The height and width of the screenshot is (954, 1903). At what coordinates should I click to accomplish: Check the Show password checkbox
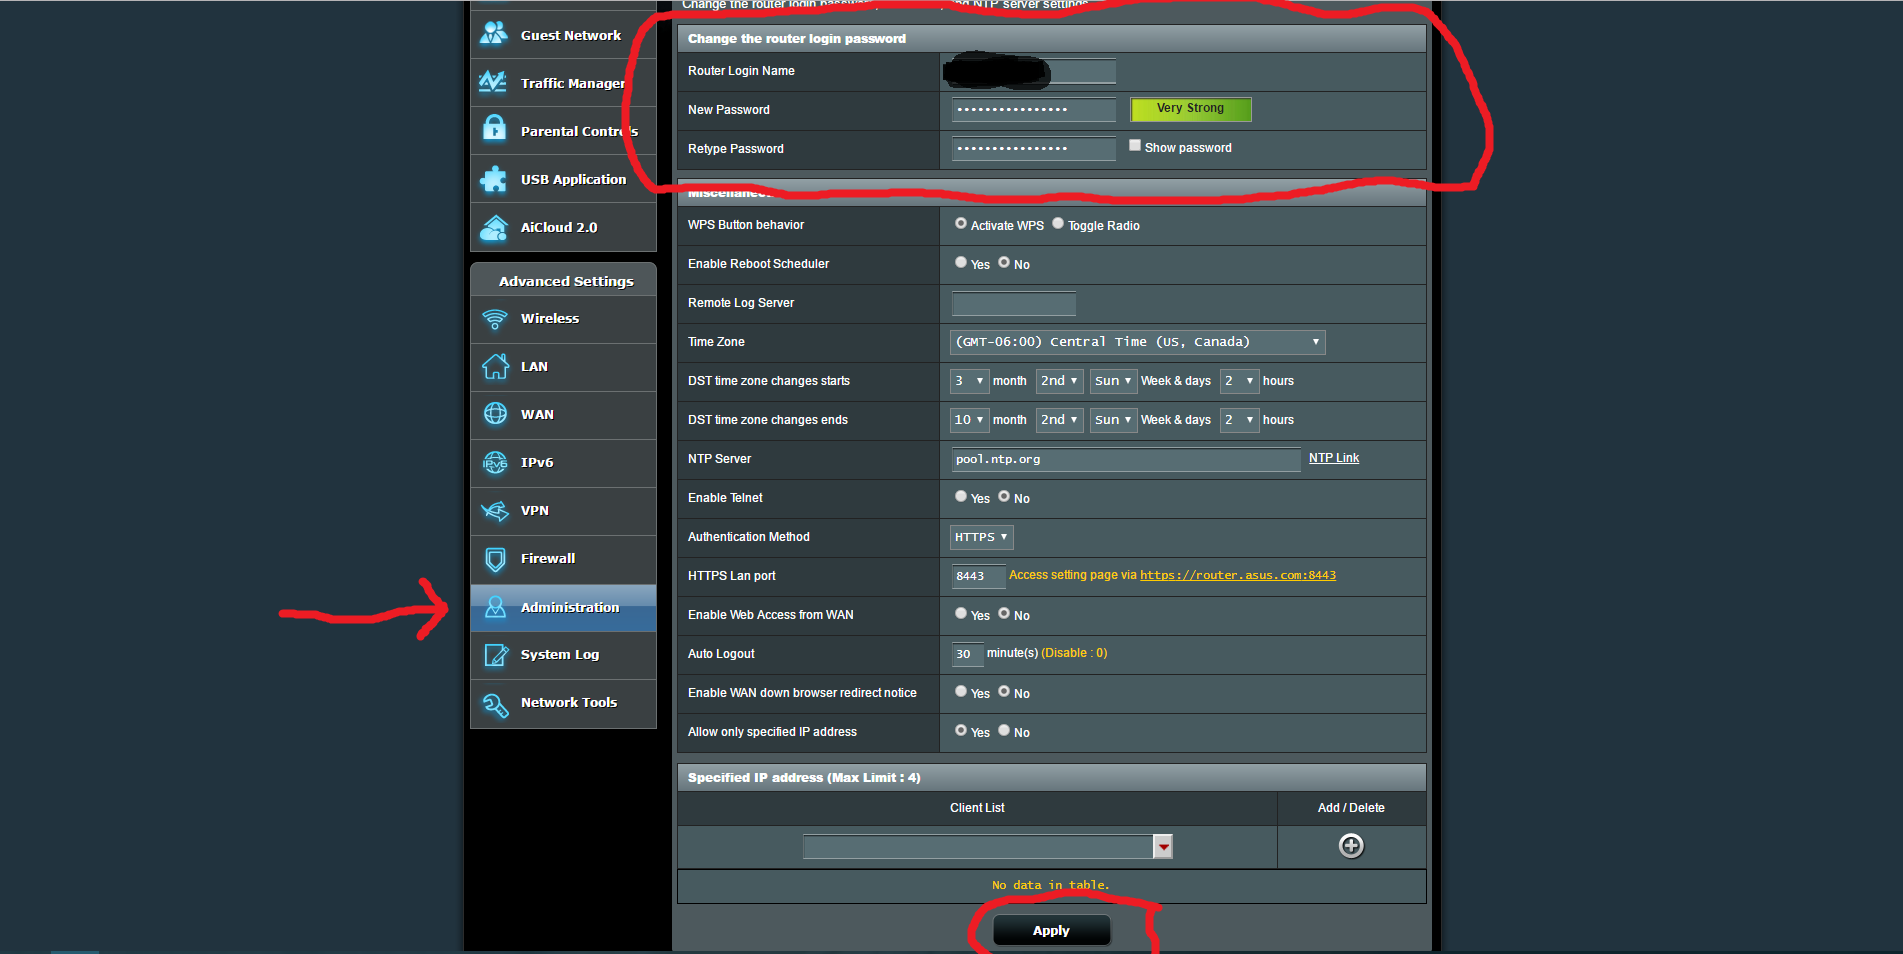point(1134,145)
